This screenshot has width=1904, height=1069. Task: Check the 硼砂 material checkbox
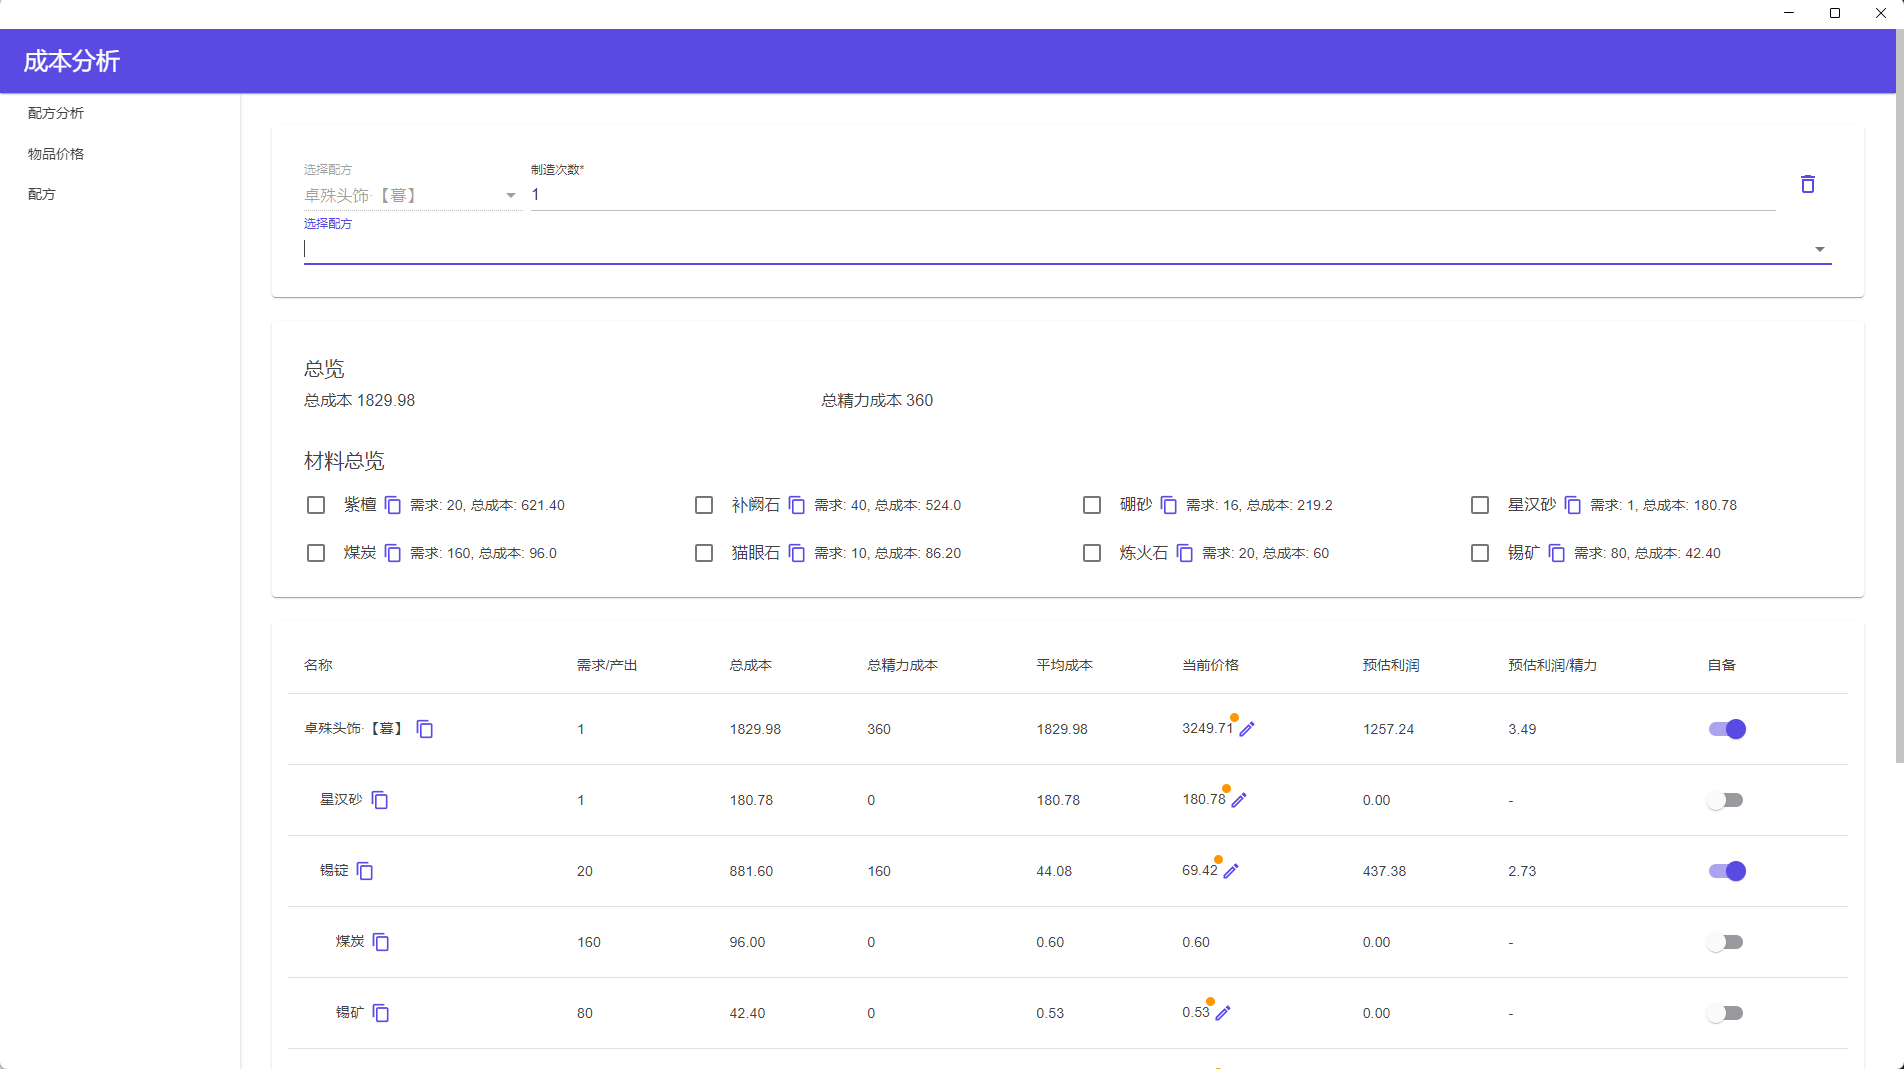[1092, 505]
